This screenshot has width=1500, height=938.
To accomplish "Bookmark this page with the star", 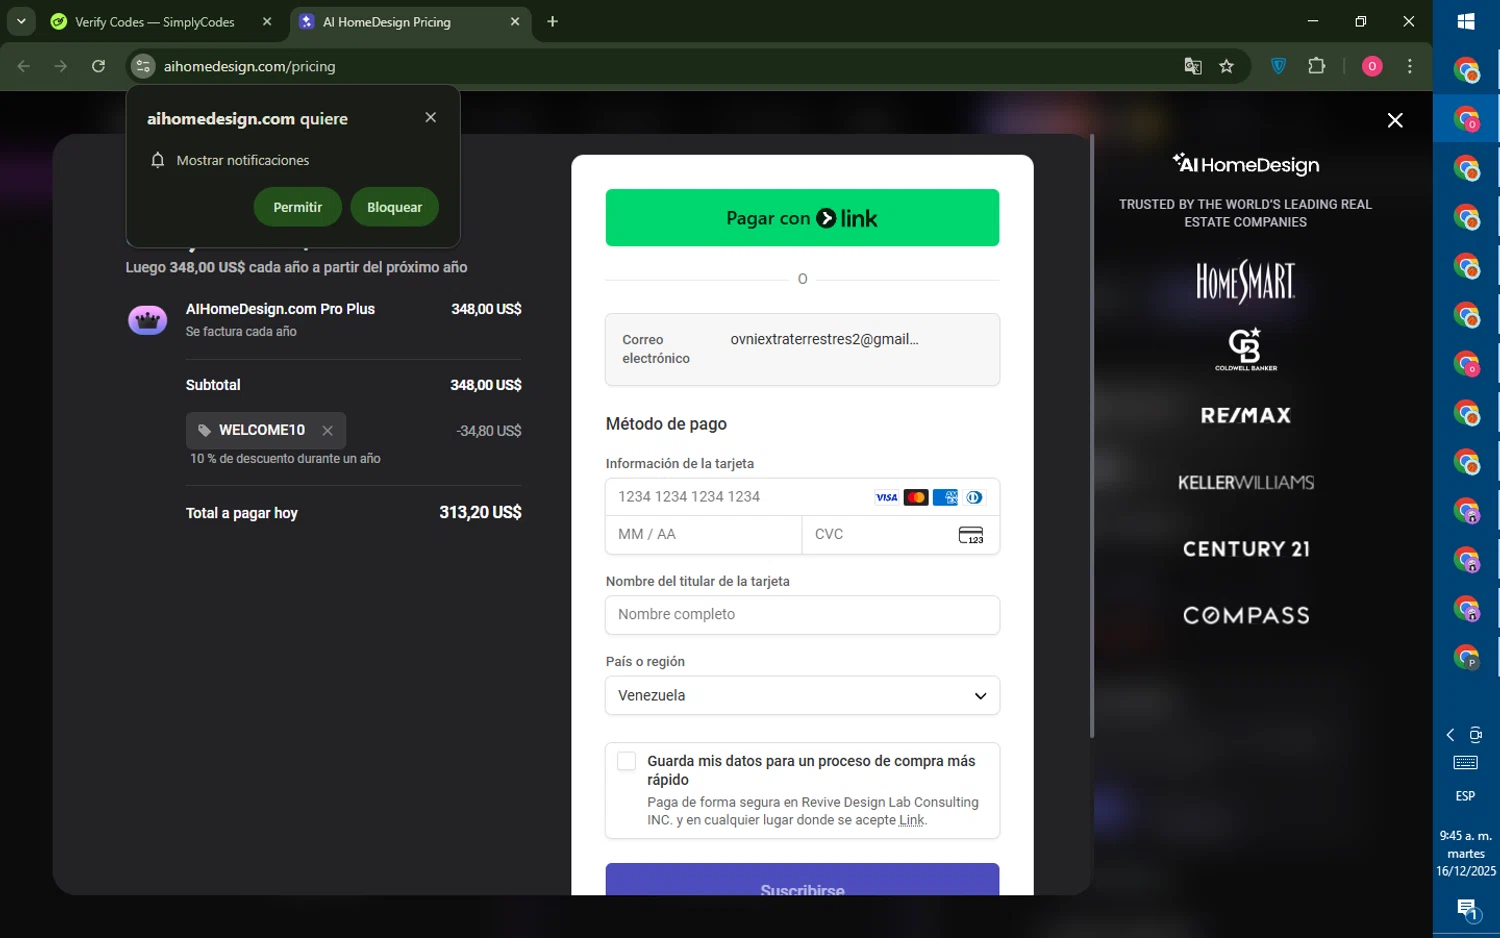I will [x=1227, y=66].
